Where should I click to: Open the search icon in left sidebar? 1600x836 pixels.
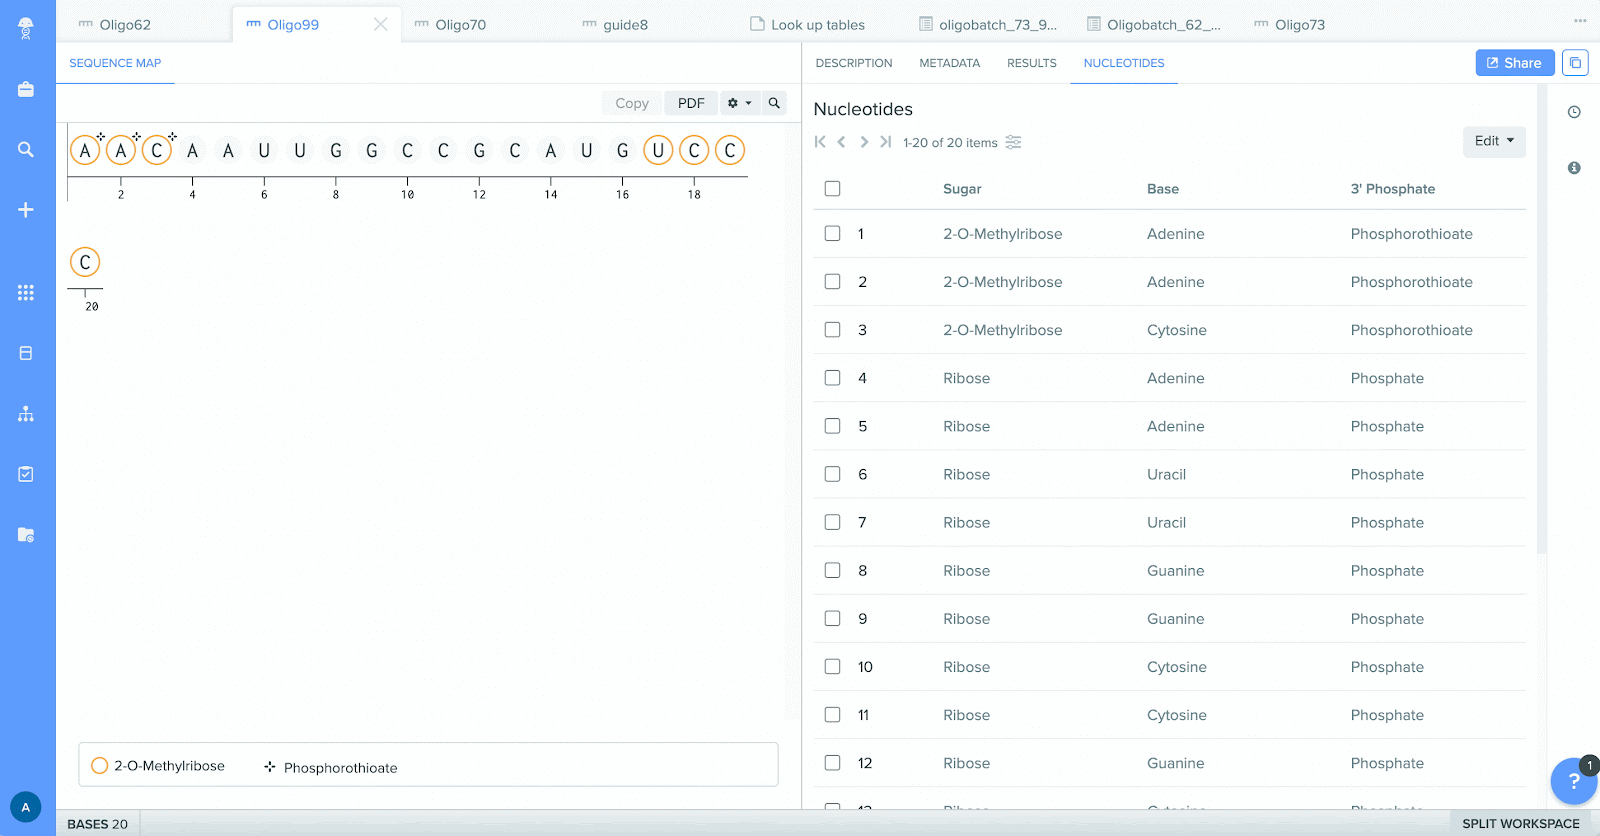pyautogui.click(x=26, y=150)
